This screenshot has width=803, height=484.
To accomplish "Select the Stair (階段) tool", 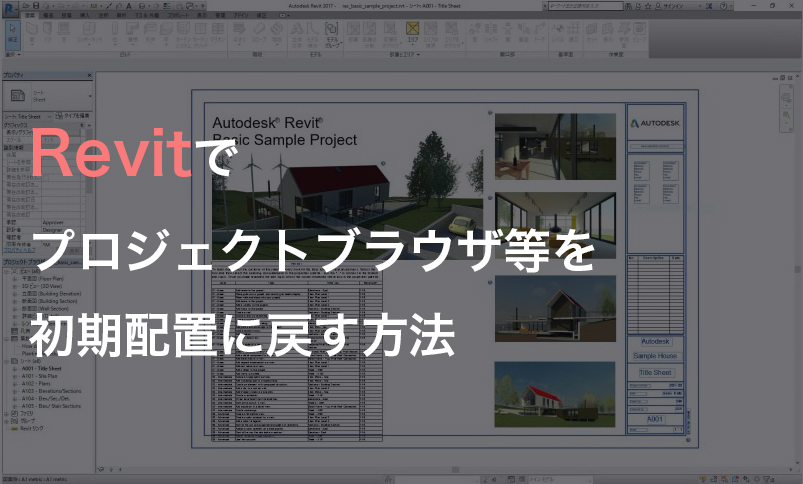I will [x=277, y=33].
